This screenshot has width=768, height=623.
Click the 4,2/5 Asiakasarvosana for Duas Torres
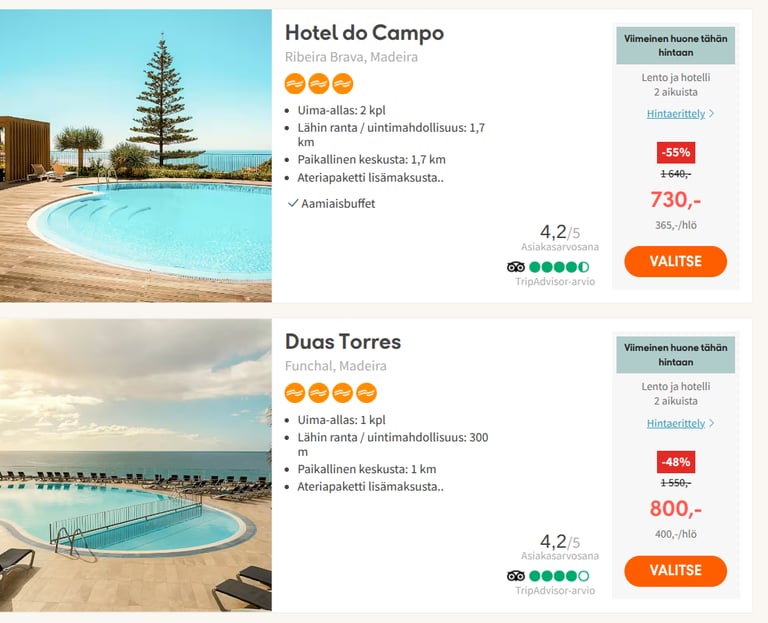click(560, 546)
